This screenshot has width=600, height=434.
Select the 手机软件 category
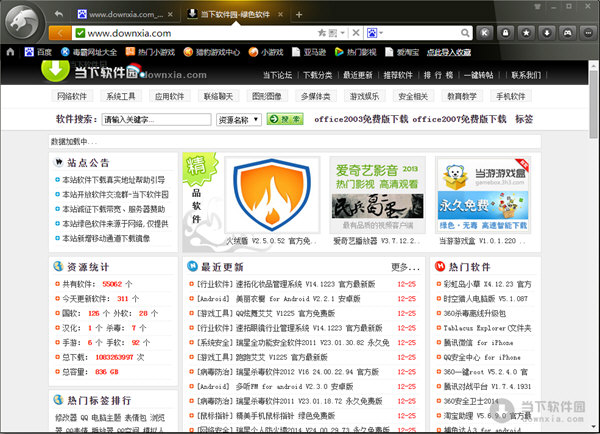pos(511,96)
